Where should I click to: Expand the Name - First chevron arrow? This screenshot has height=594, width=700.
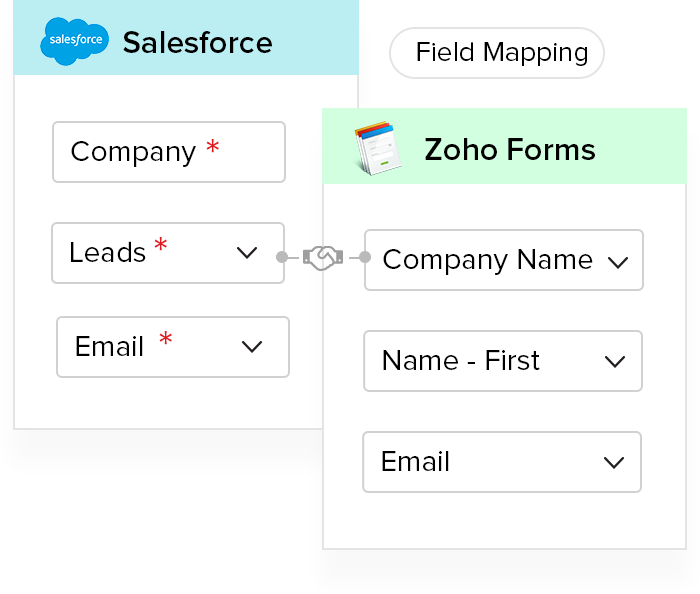click(615, 361)
